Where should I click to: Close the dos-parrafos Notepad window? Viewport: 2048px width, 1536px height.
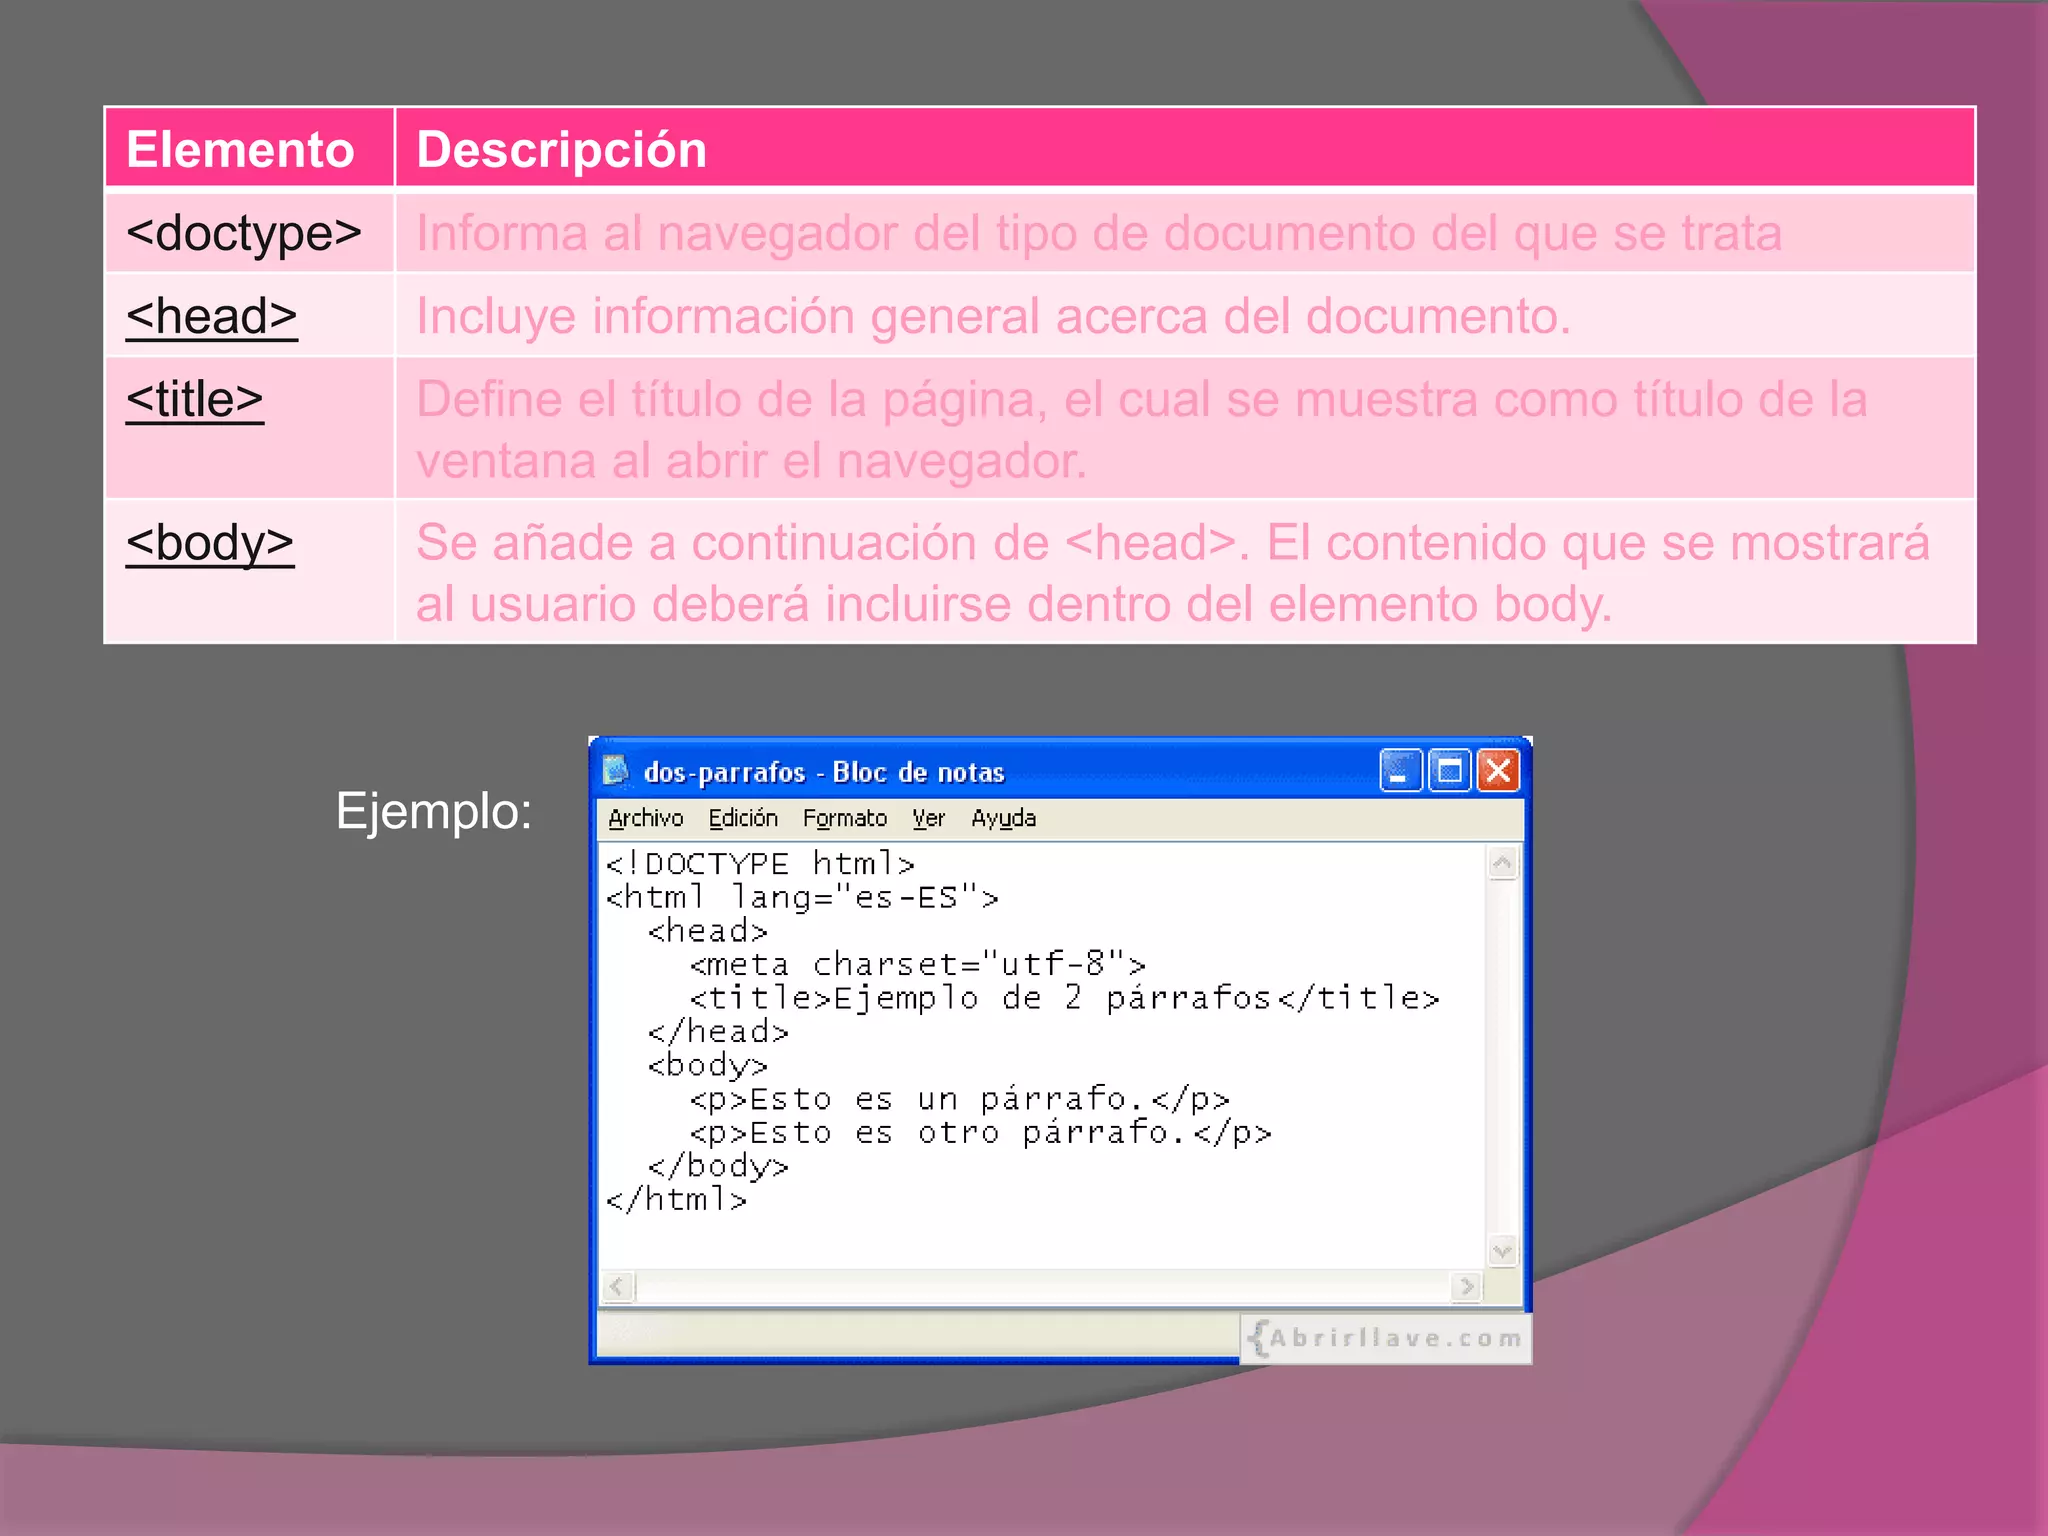click(1498, 770)
